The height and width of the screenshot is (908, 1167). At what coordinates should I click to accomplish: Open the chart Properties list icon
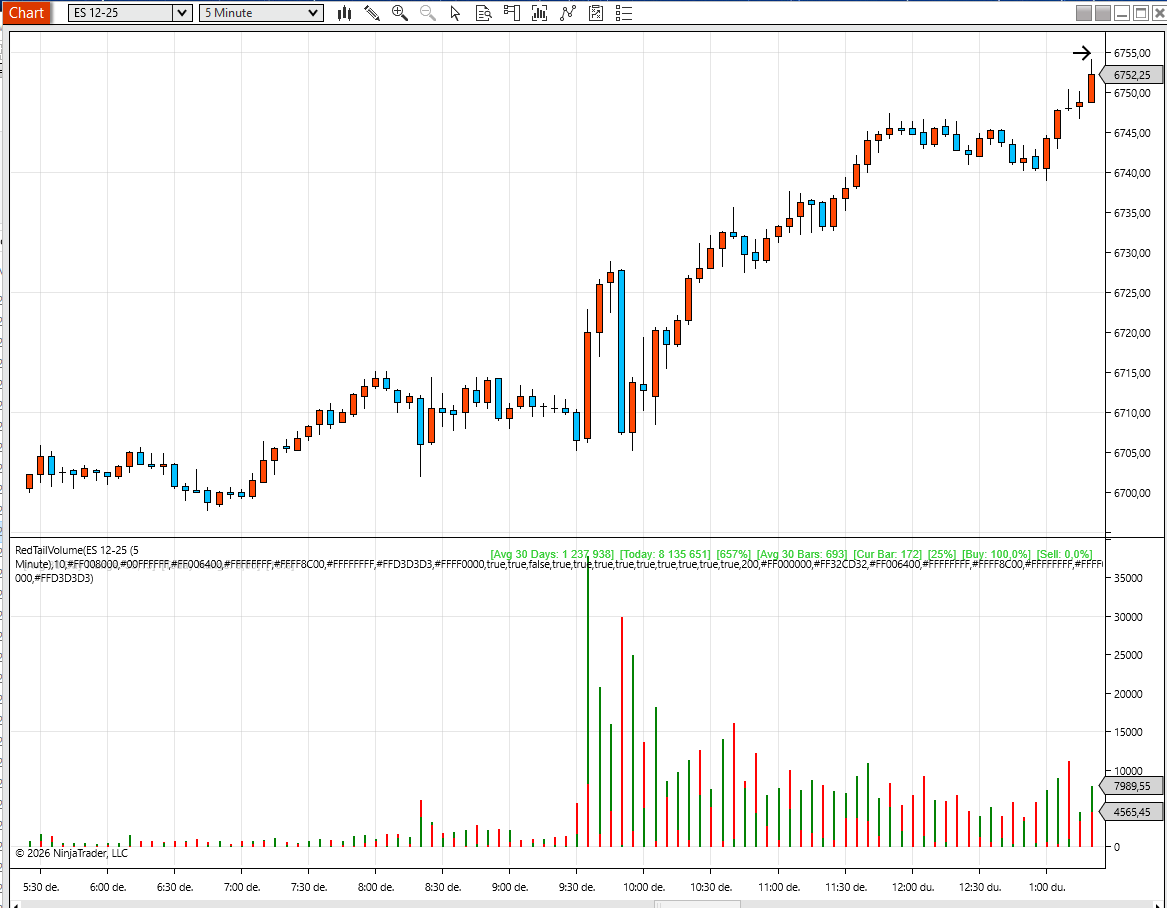click(622, 13)
